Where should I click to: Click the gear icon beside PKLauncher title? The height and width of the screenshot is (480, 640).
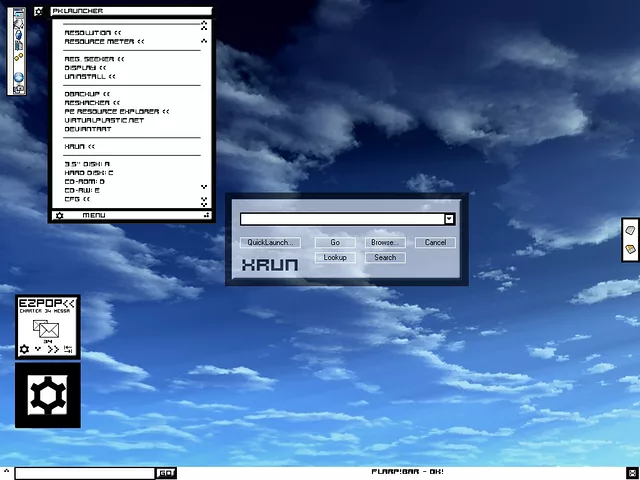(38, 11)
